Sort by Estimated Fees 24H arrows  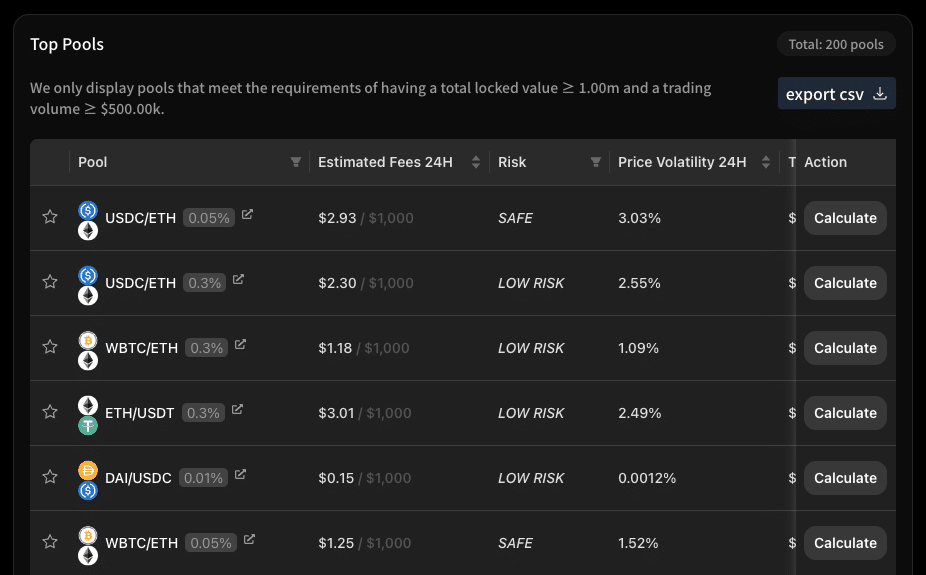(476, 162)
